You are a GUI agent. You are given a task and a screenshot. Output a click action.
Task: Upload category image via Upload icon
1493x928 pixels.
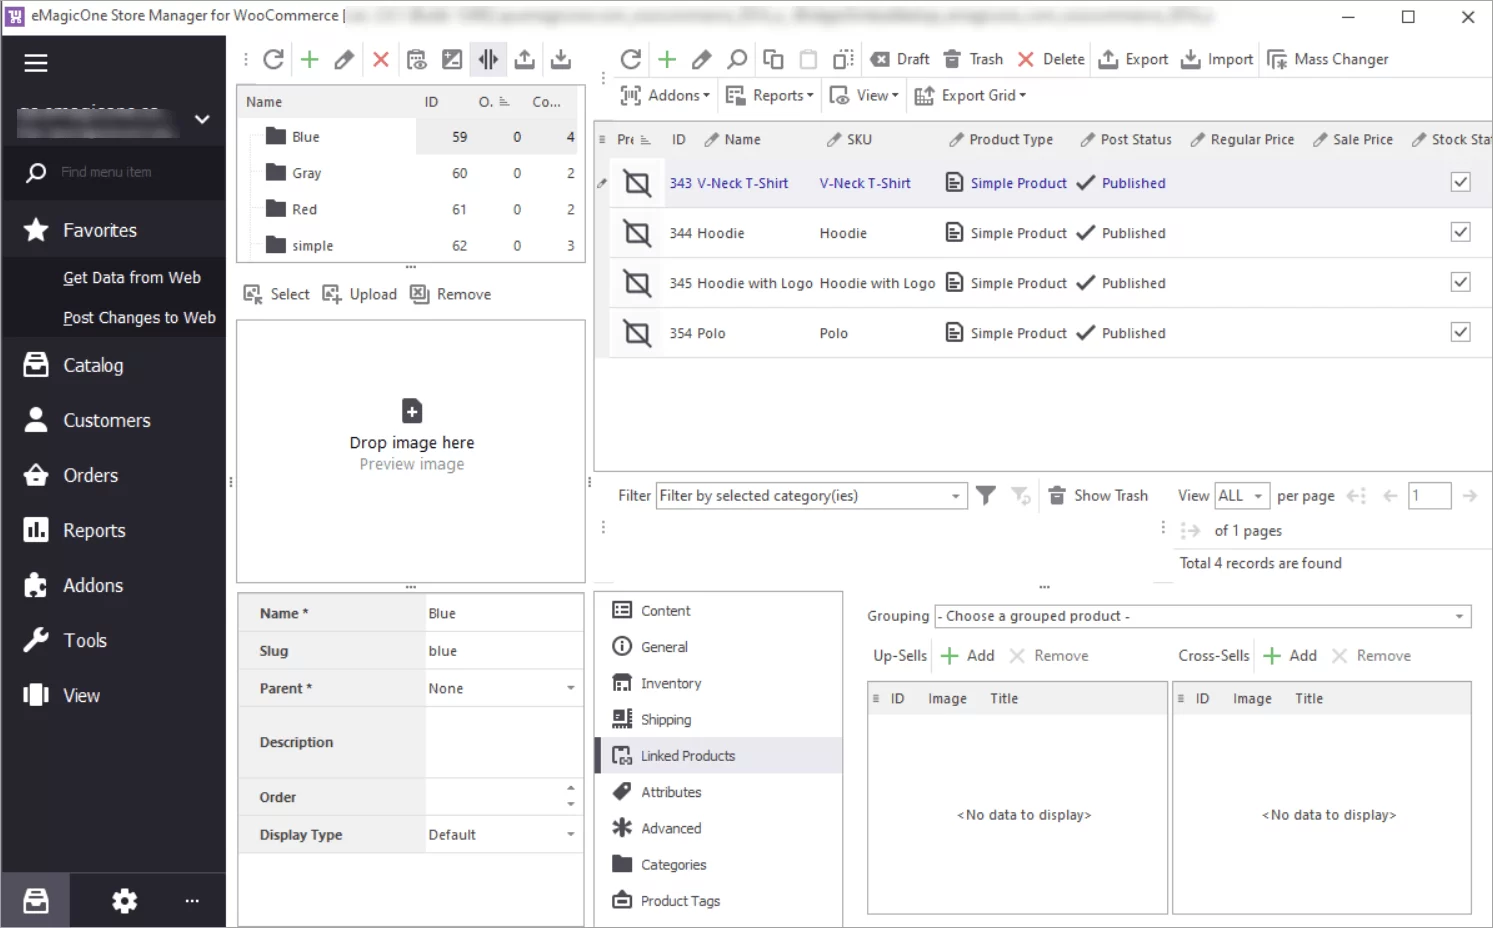click(359, 293)
